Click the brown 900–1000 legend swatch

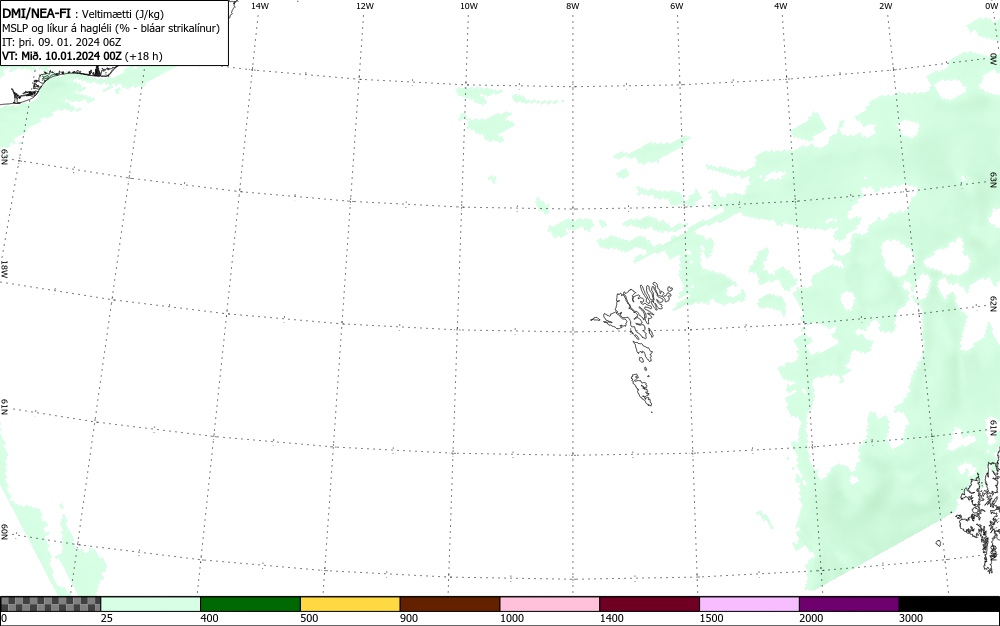pyautogui.click(x=450, y=604)
